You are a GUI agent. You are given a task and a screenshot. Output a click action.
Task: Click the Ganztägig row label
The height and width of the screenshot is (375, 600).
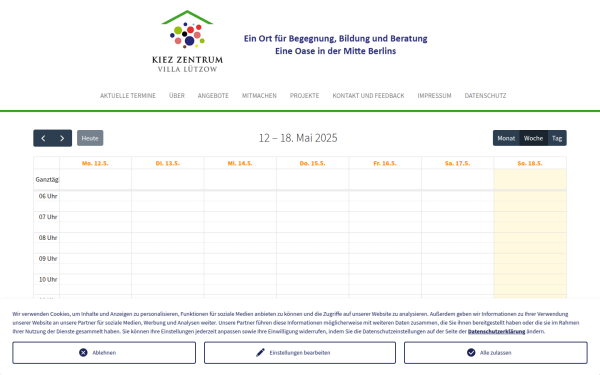(x=47, y=179)
